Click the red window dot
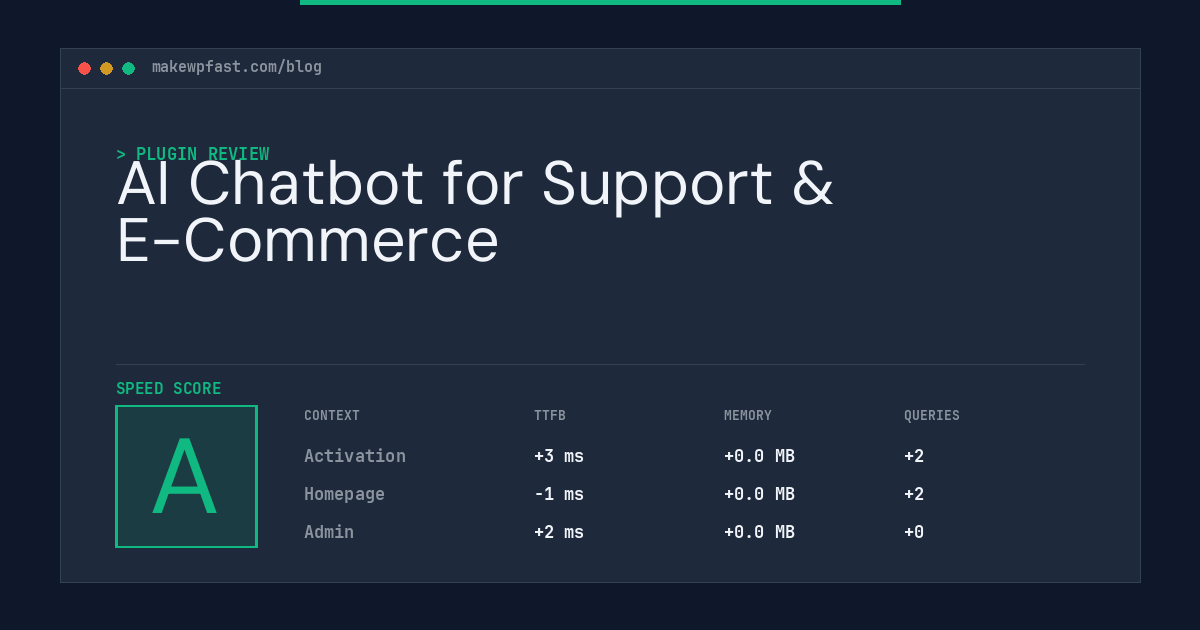The height and width of the screenshot is (630, 1200). 84,68
